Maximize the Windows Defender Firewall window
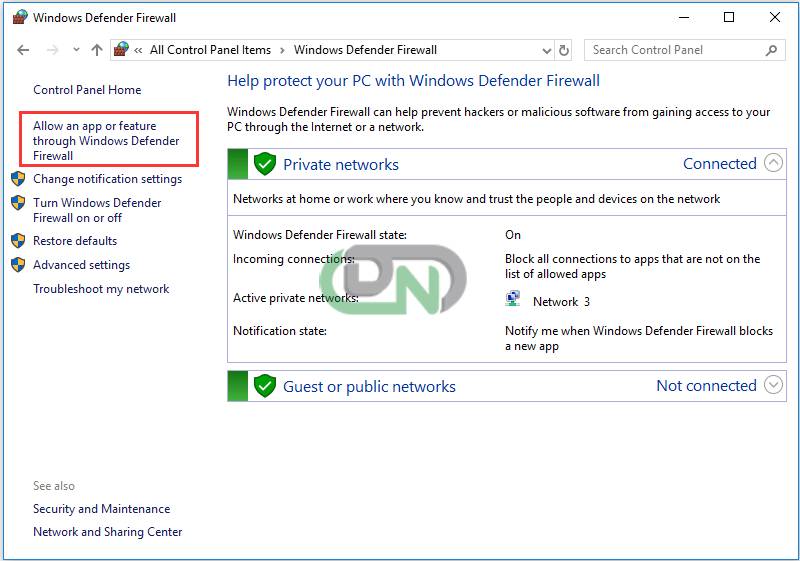The width and height of the screenshot is (800, 561). [729, 17]
